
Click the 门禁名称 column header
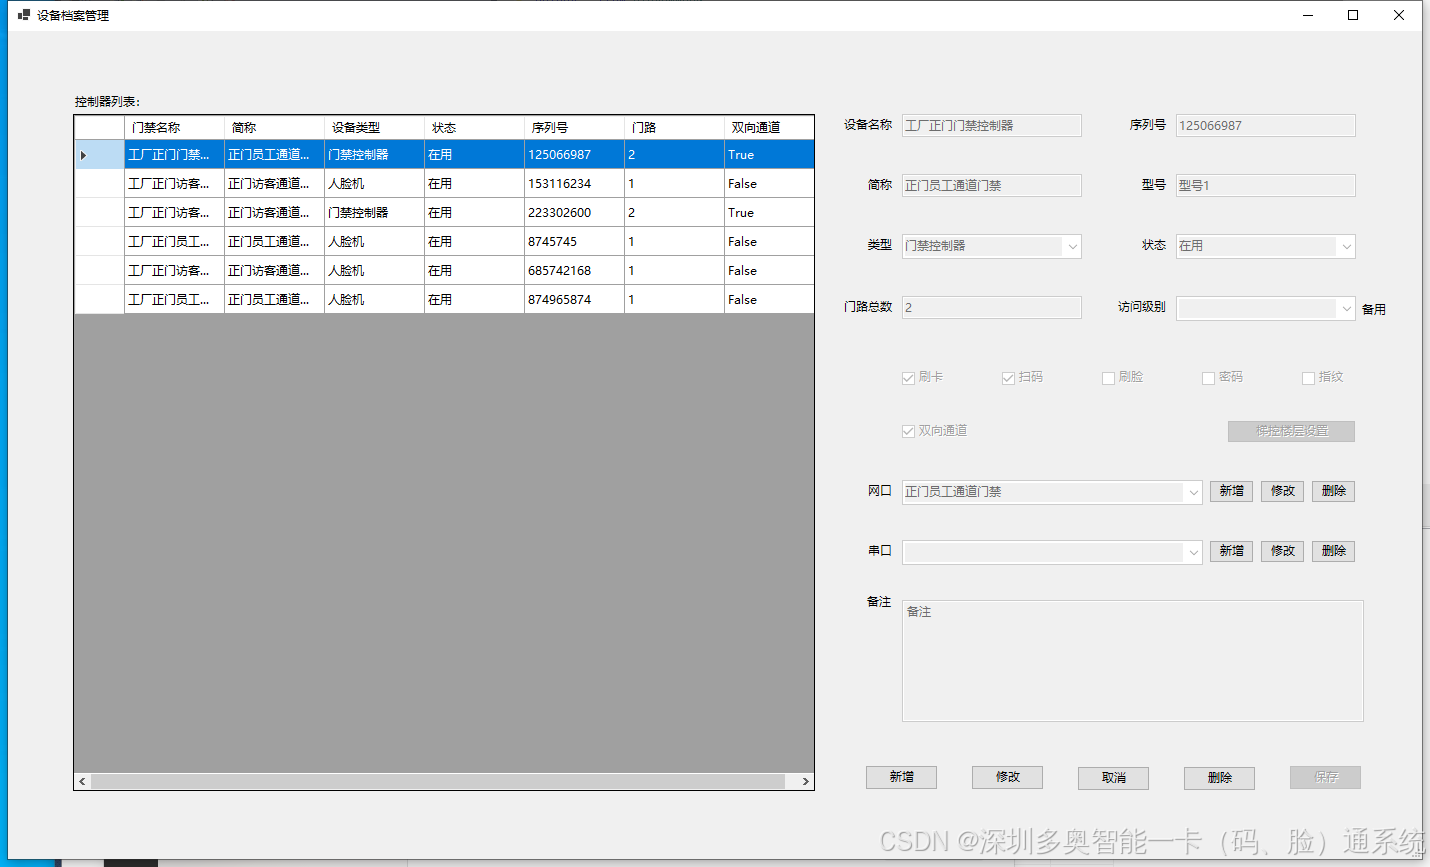[175, 128]
